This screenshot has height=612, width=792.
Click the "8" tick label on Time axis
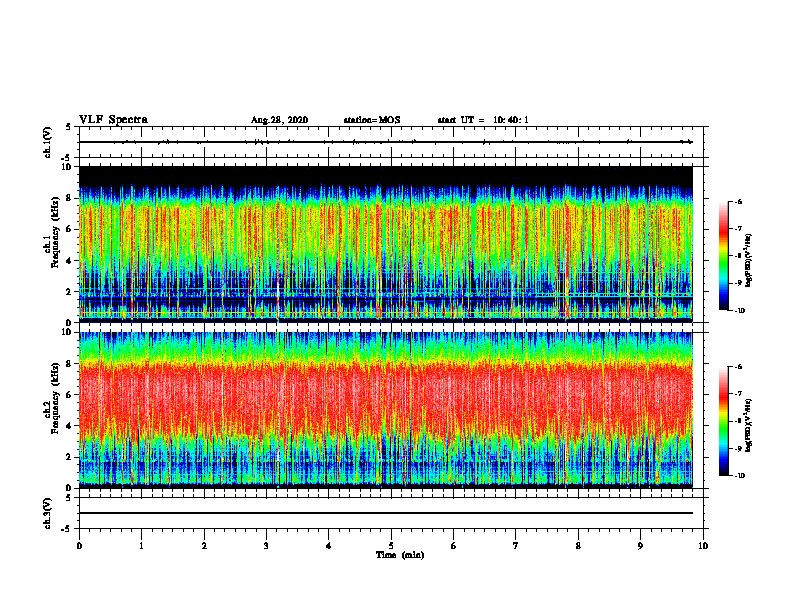tap(578, 546)
